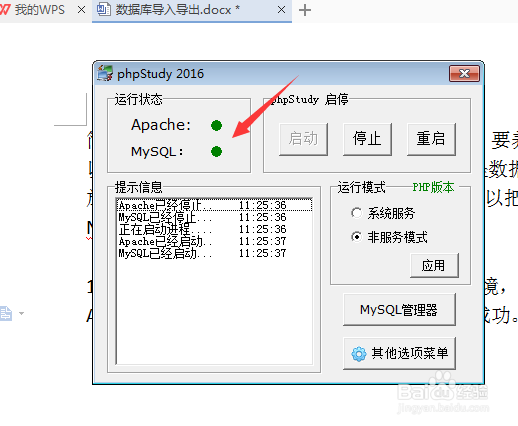
Task: Switch to 数据库导入导出.docx tab
Action: [192, 10]
